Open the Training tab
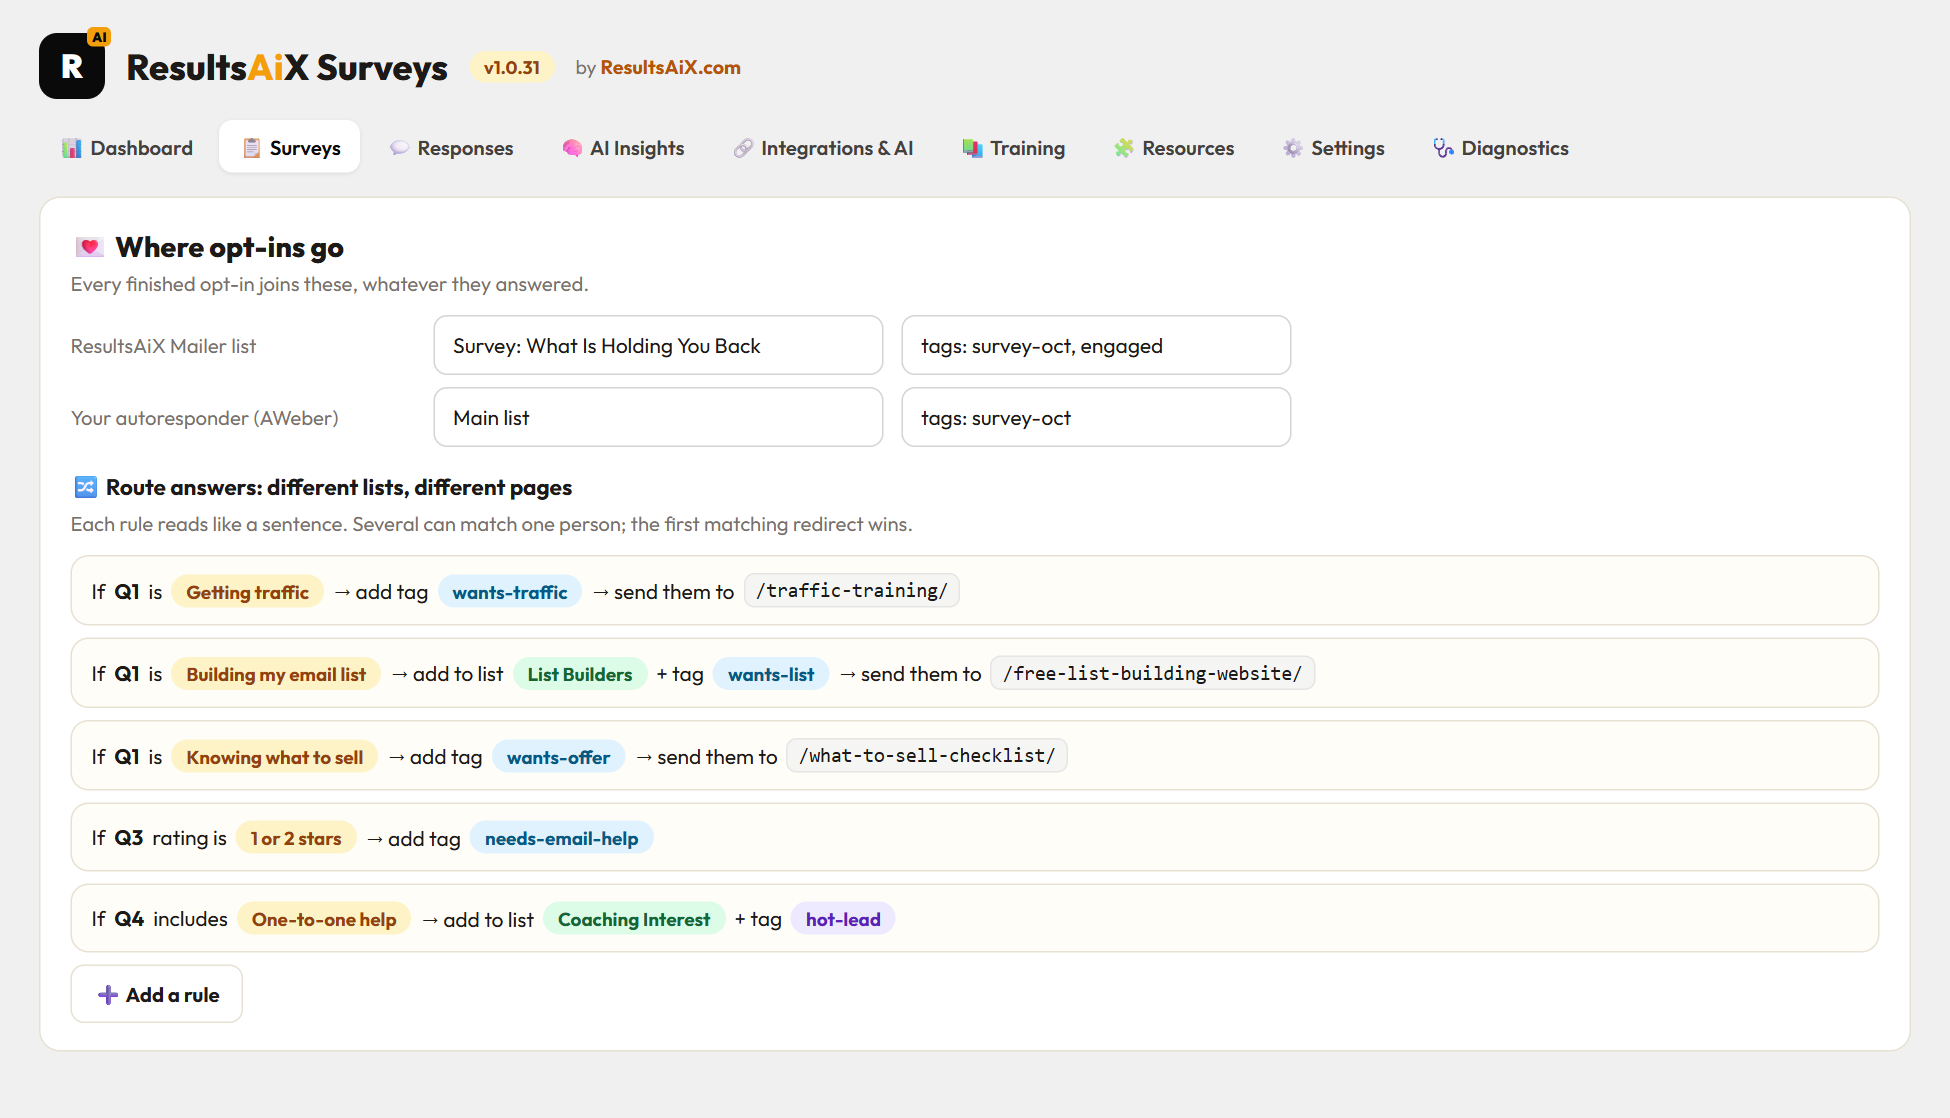 1014,148
